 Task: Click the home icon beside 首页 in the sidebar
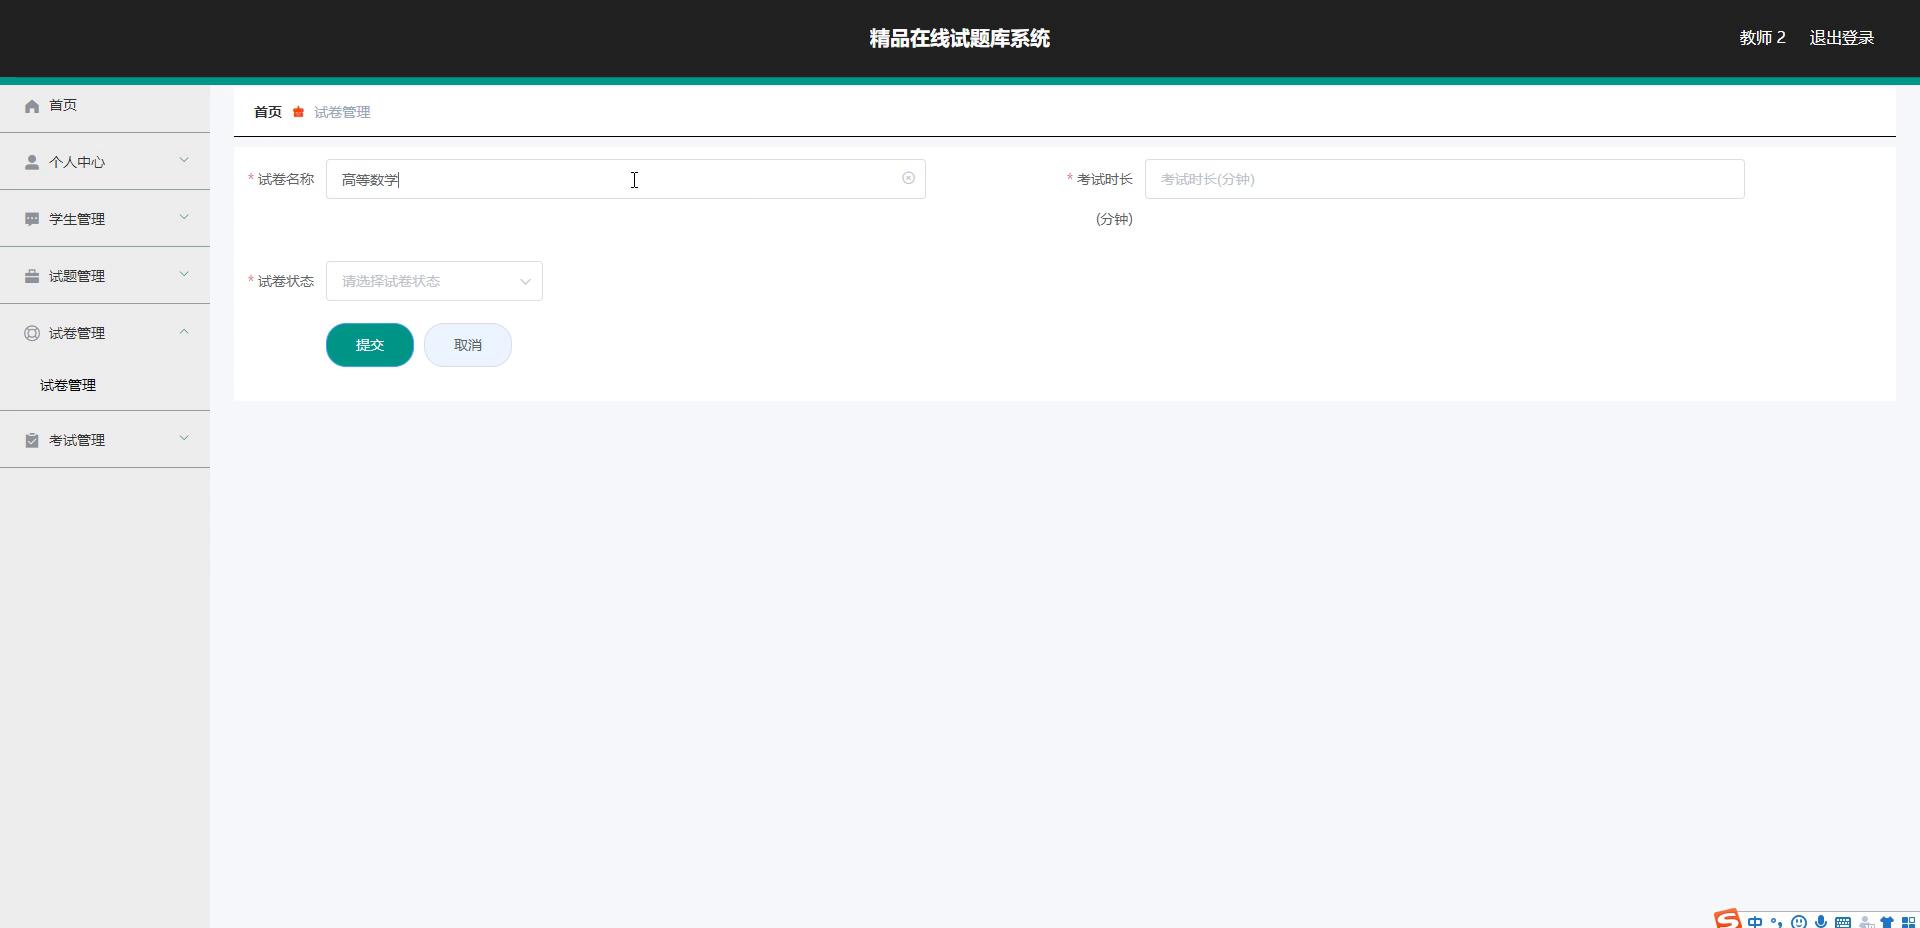[x=32, y=106]
